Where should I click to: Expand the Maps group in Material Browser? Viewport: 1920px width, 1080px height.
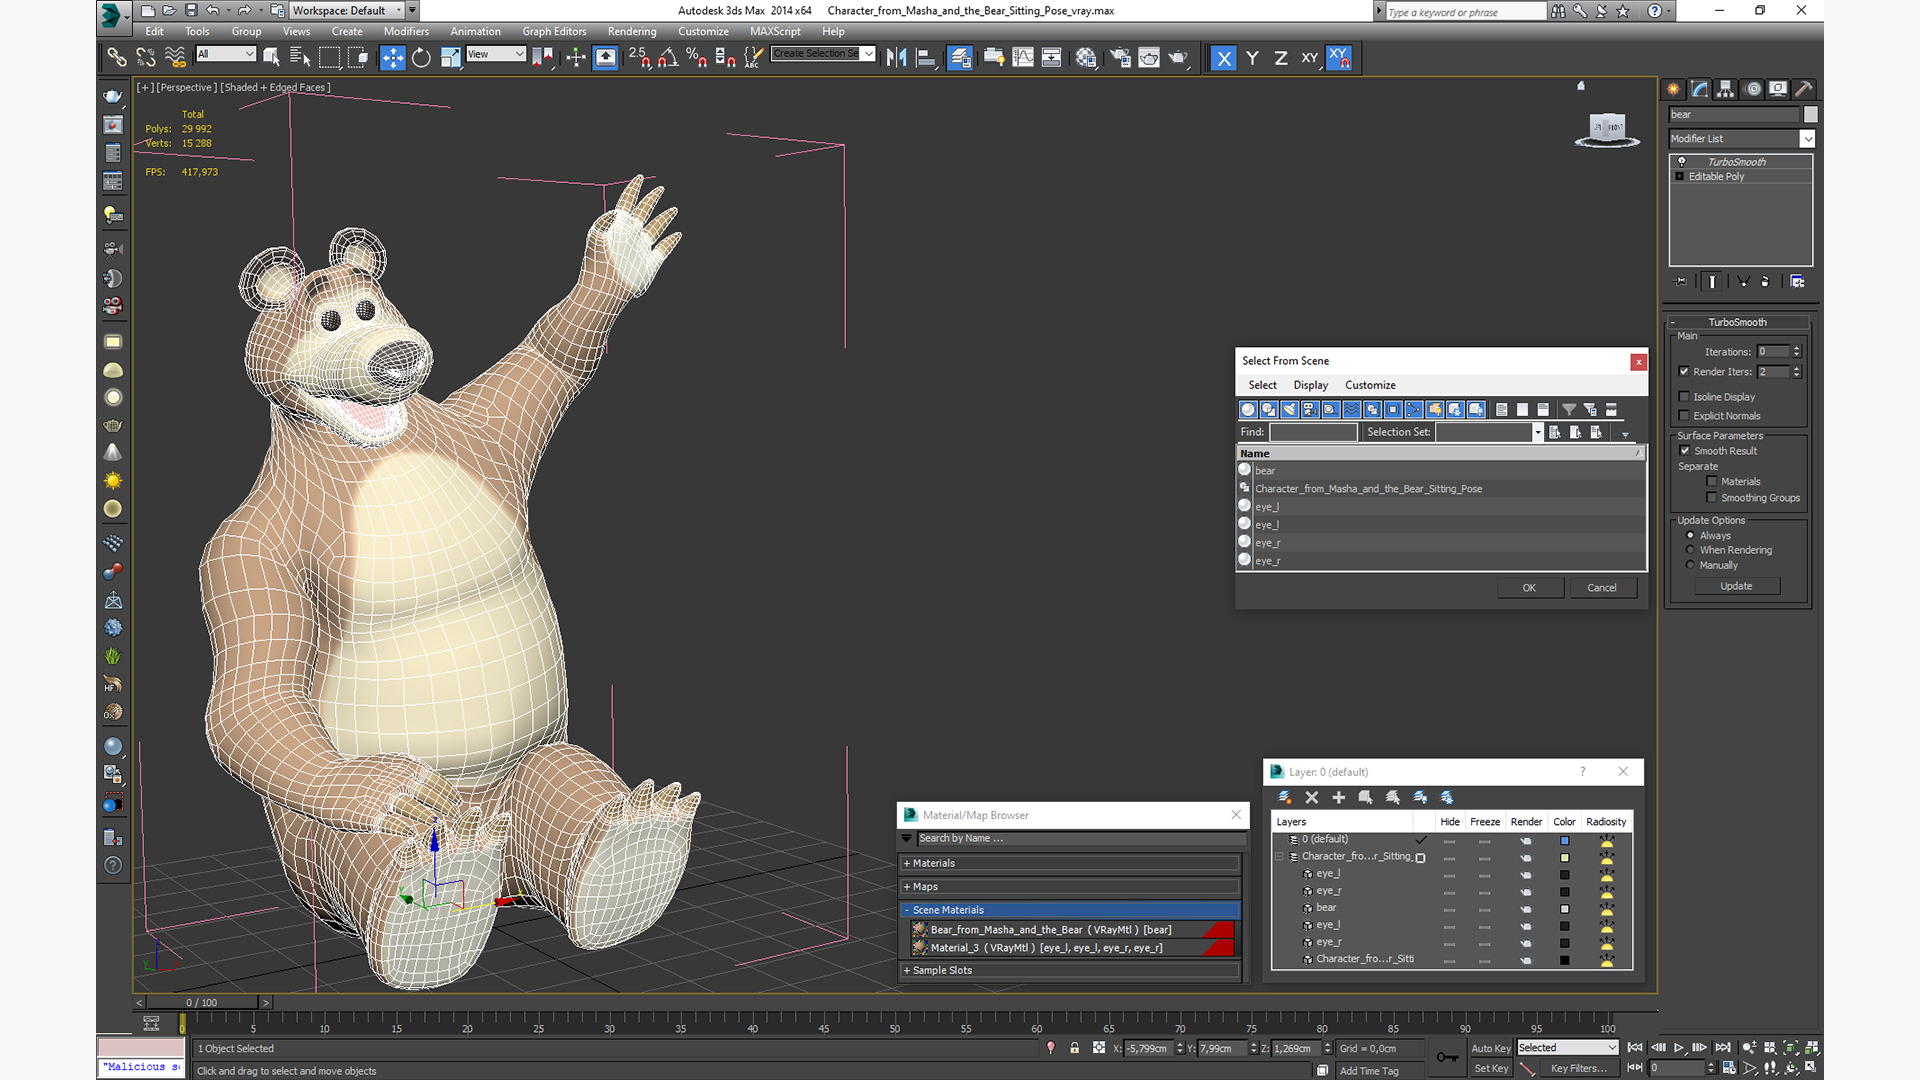pos(1069,886)
